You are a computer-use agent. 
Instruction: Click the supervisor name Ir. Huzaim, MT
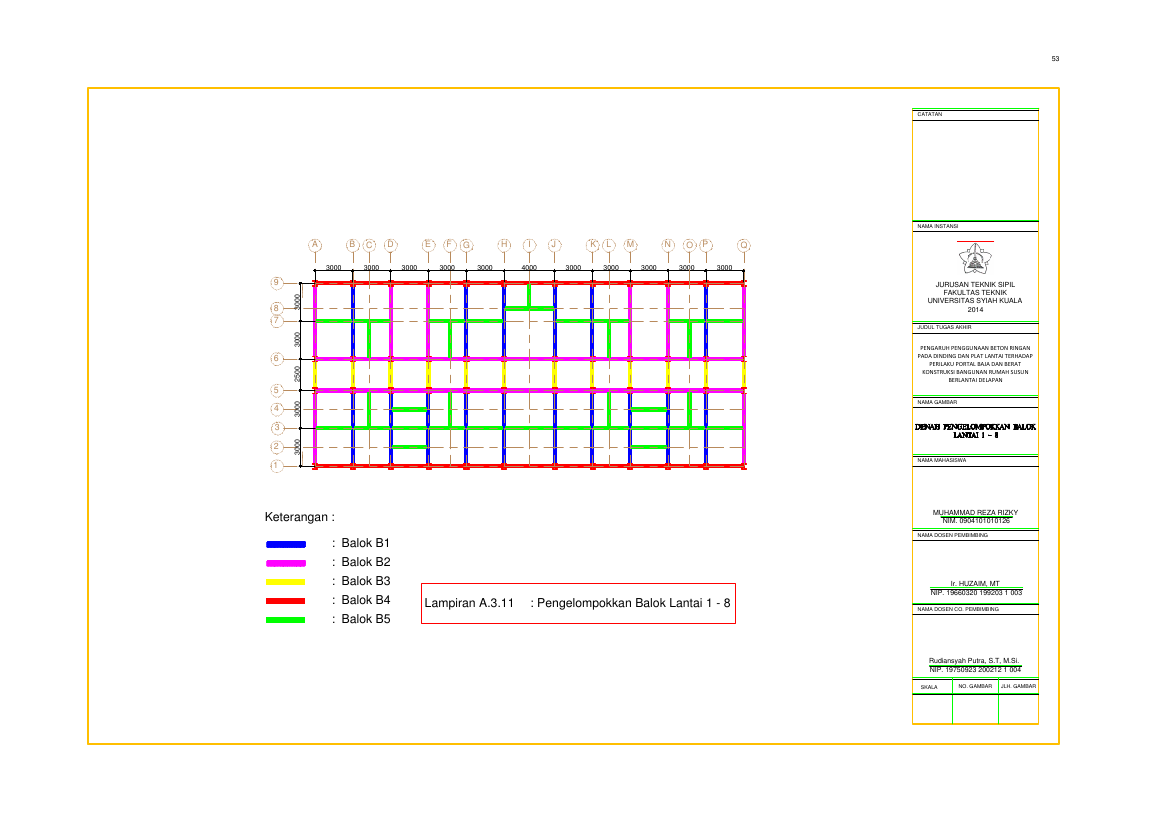975,583
